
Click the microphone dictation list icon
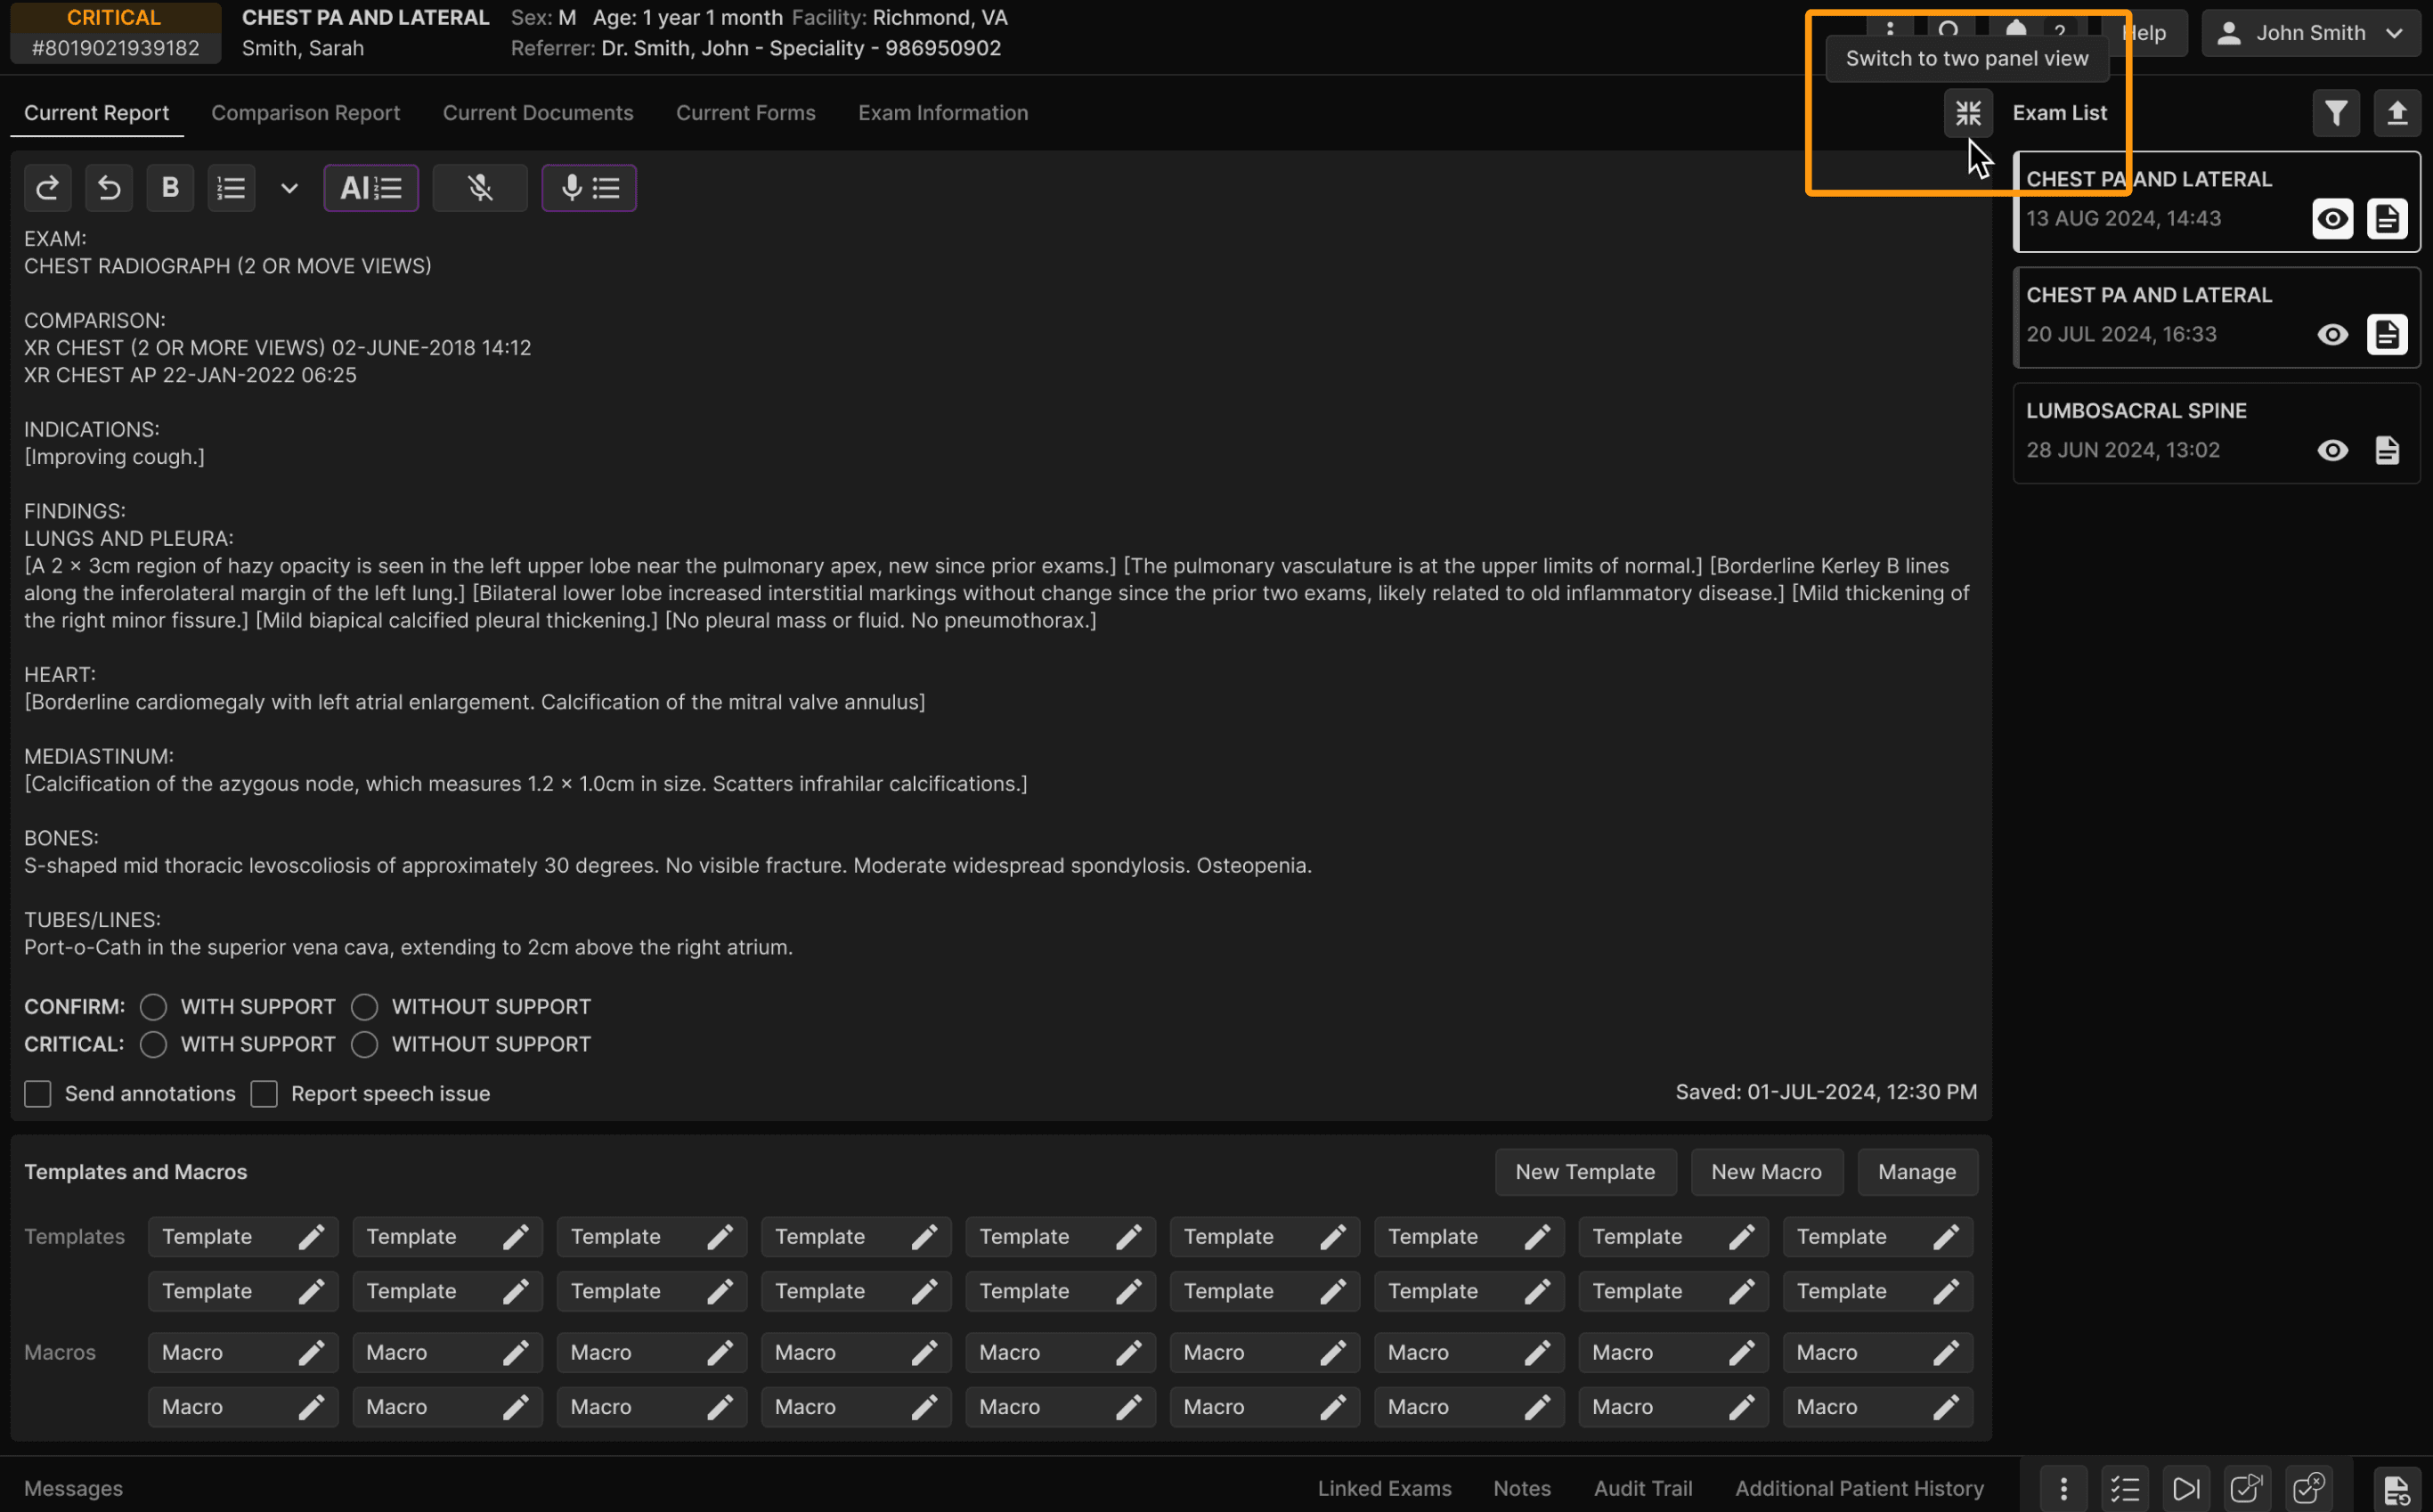click(x=589, y=188)
